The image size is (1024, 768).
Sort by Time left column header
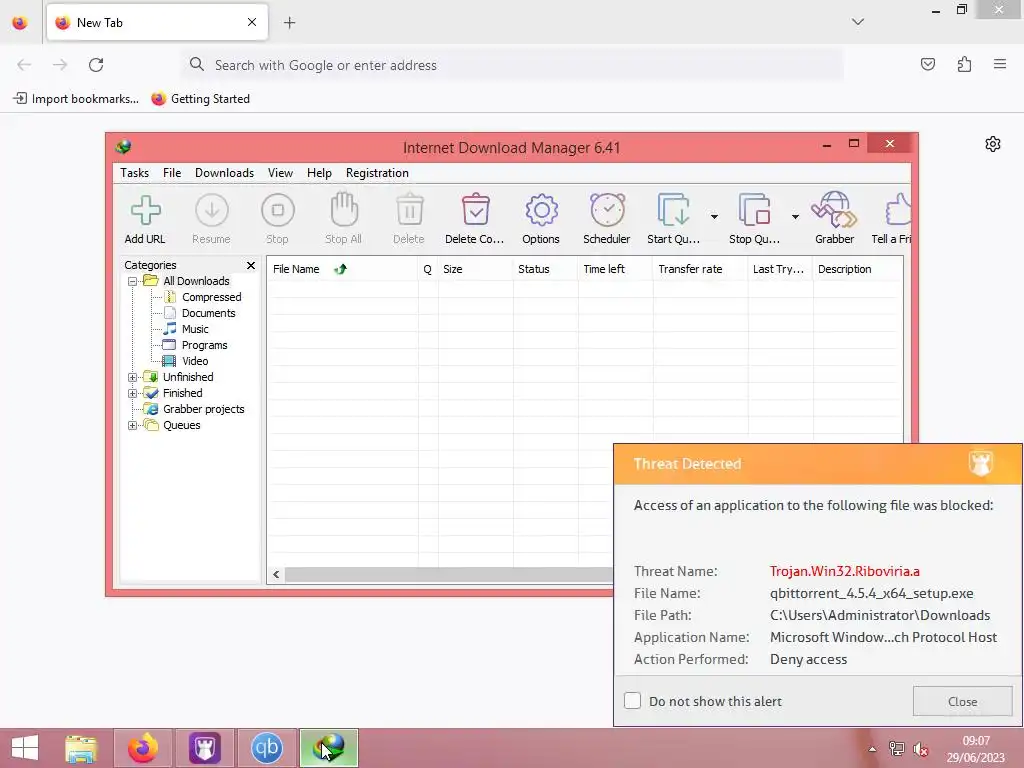615,269
